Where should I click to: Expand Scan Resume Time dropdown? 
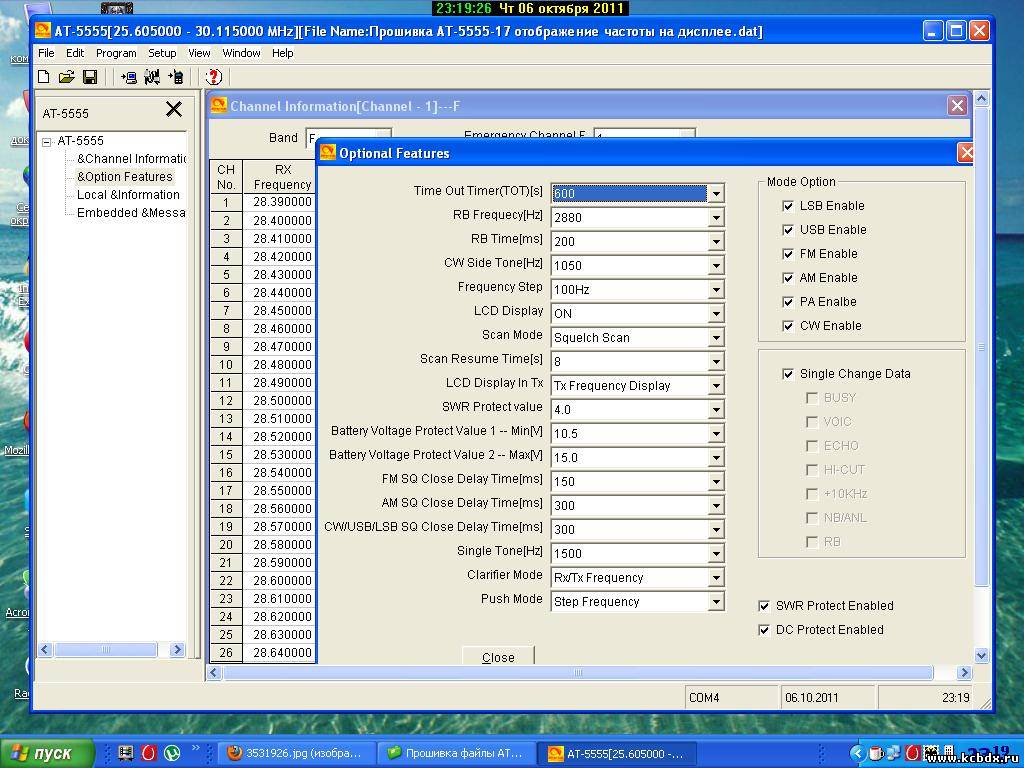coord(716,362)
